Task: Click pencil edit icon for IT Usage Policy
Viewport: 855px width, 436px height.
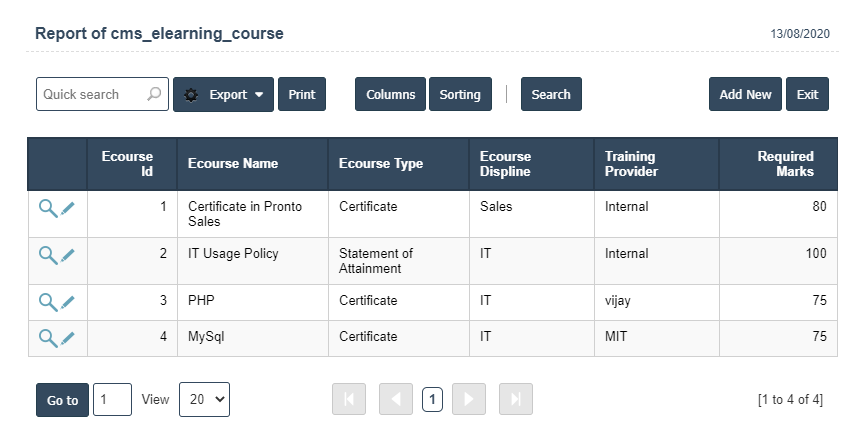Action: tap(68, 255)
